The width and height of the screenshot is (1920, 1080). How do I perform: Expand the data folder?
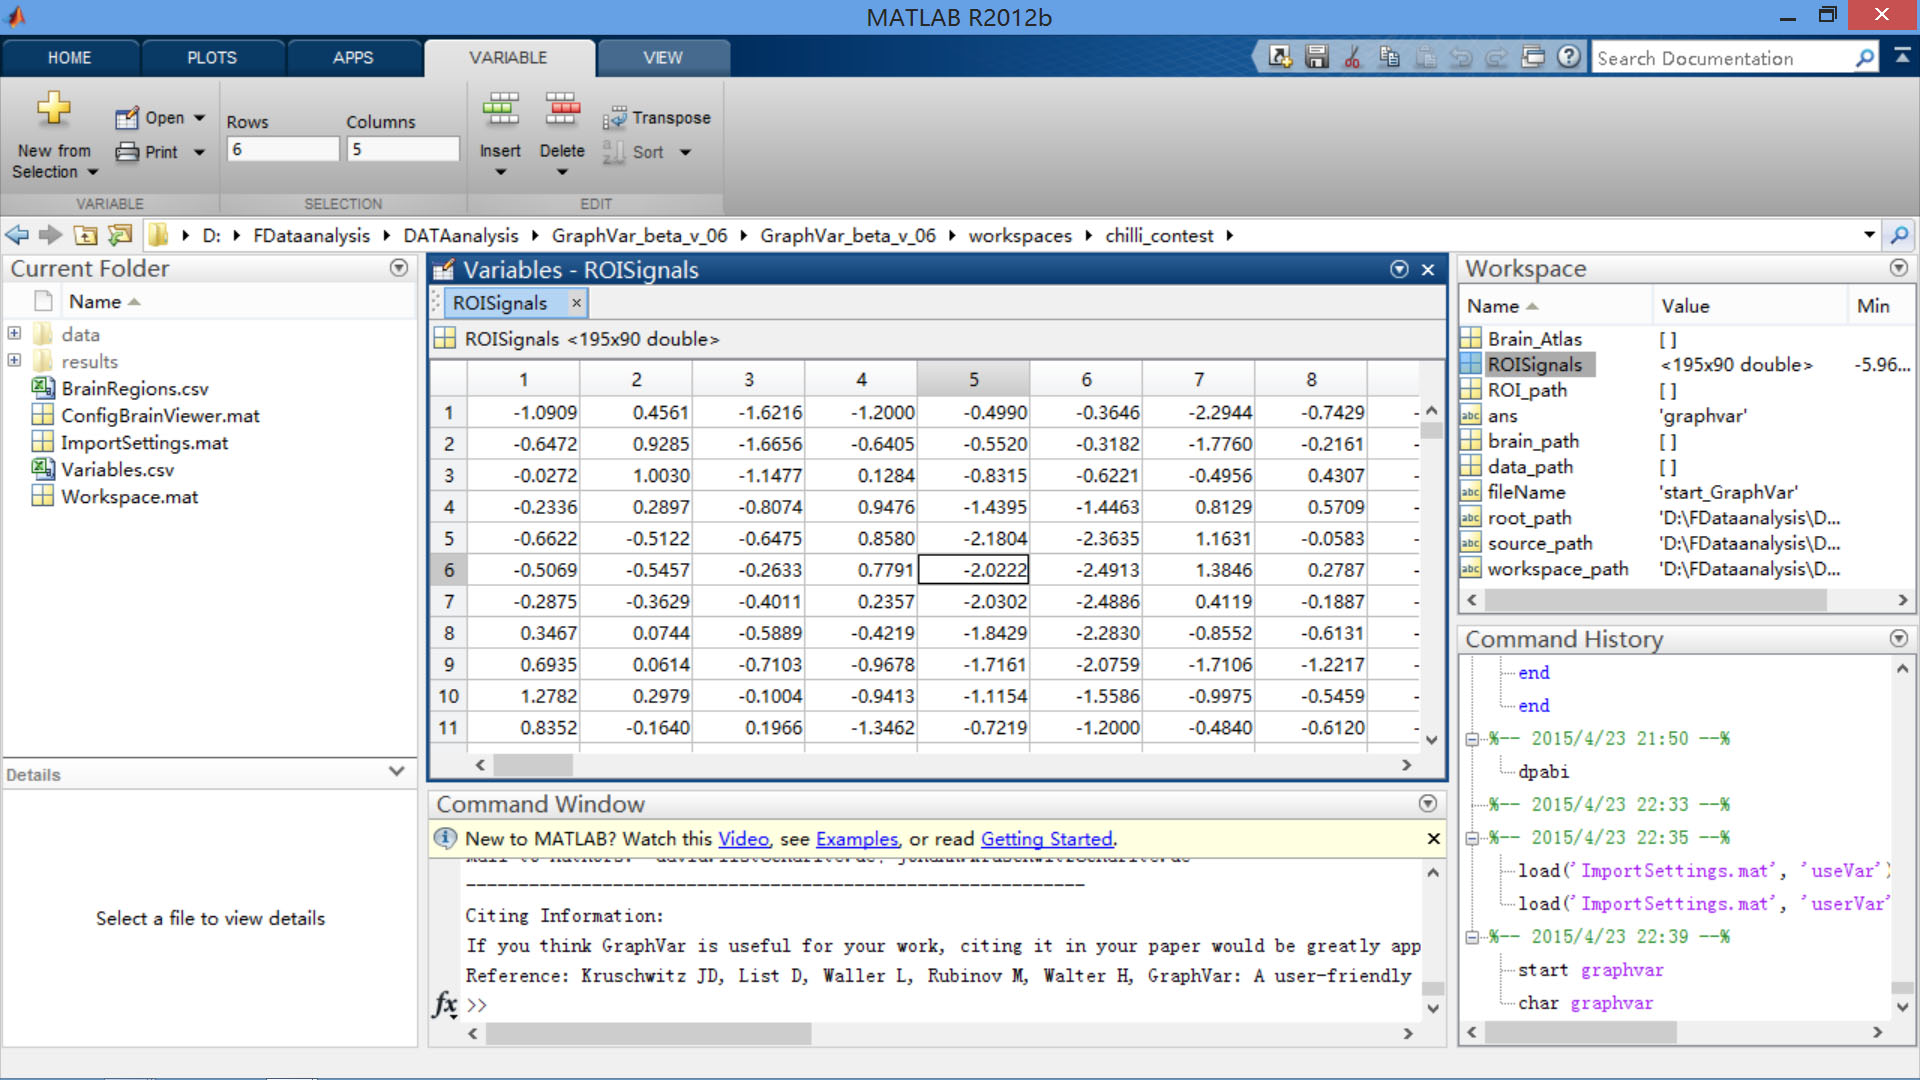pos(14,333)
